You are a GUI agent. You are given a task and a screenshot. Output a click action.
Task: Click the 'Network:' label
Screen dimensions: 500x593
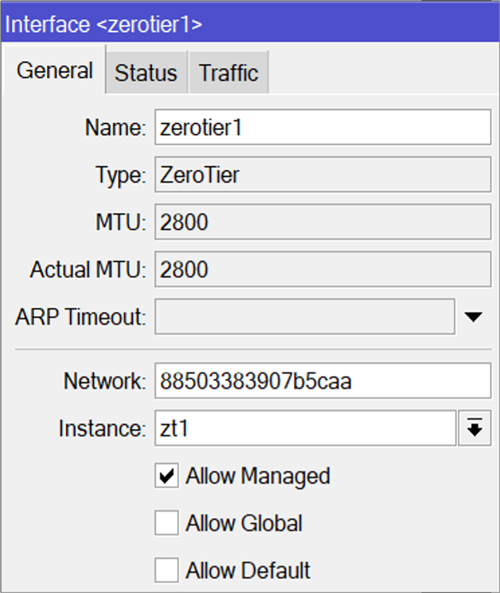(x=105, y=381)
